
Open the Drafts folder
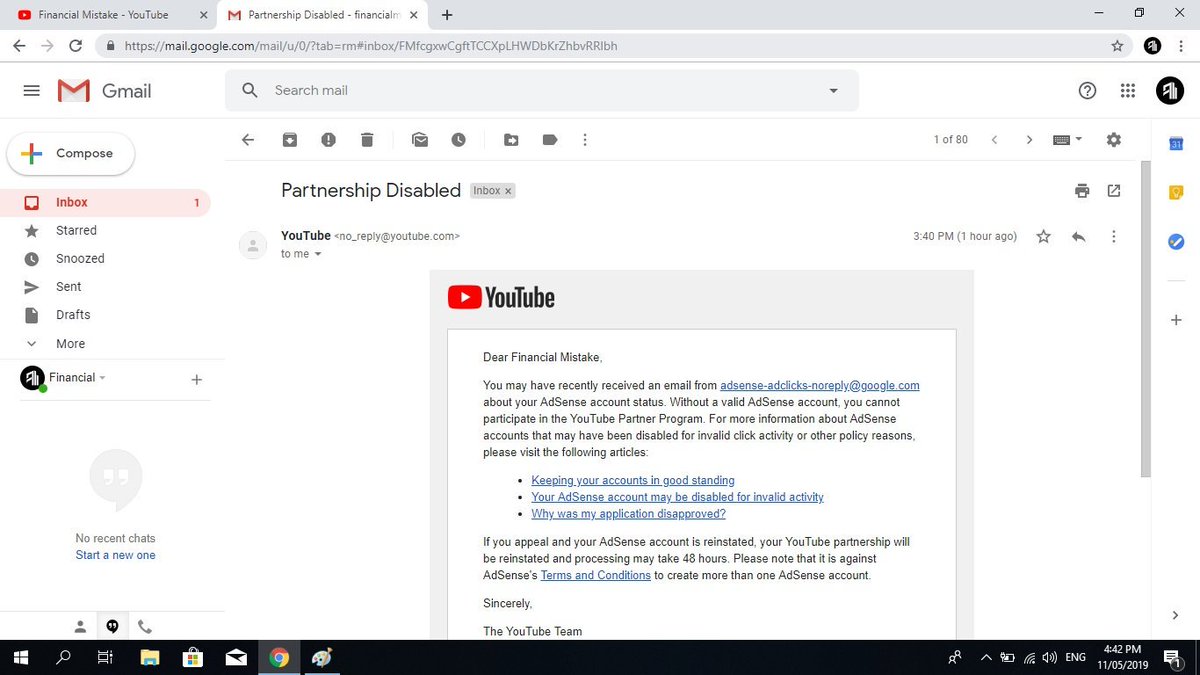[x=105, y=314]
